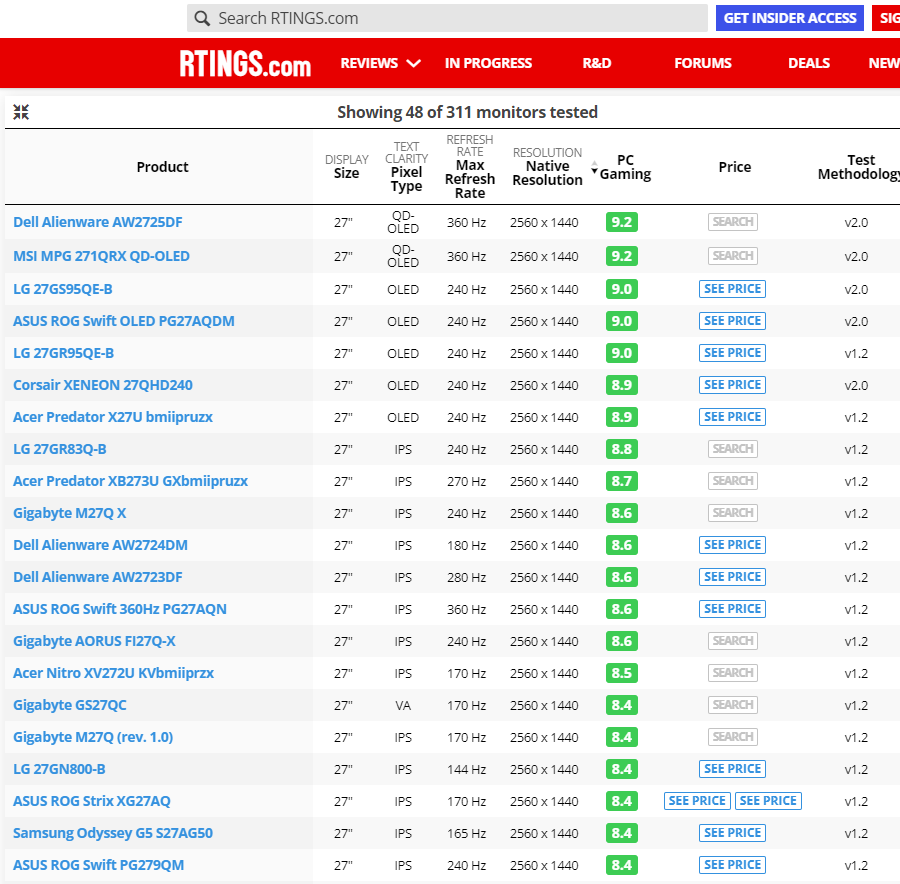Click SEE PRICE for Samsung Odyssey G5

pos(732,833)
